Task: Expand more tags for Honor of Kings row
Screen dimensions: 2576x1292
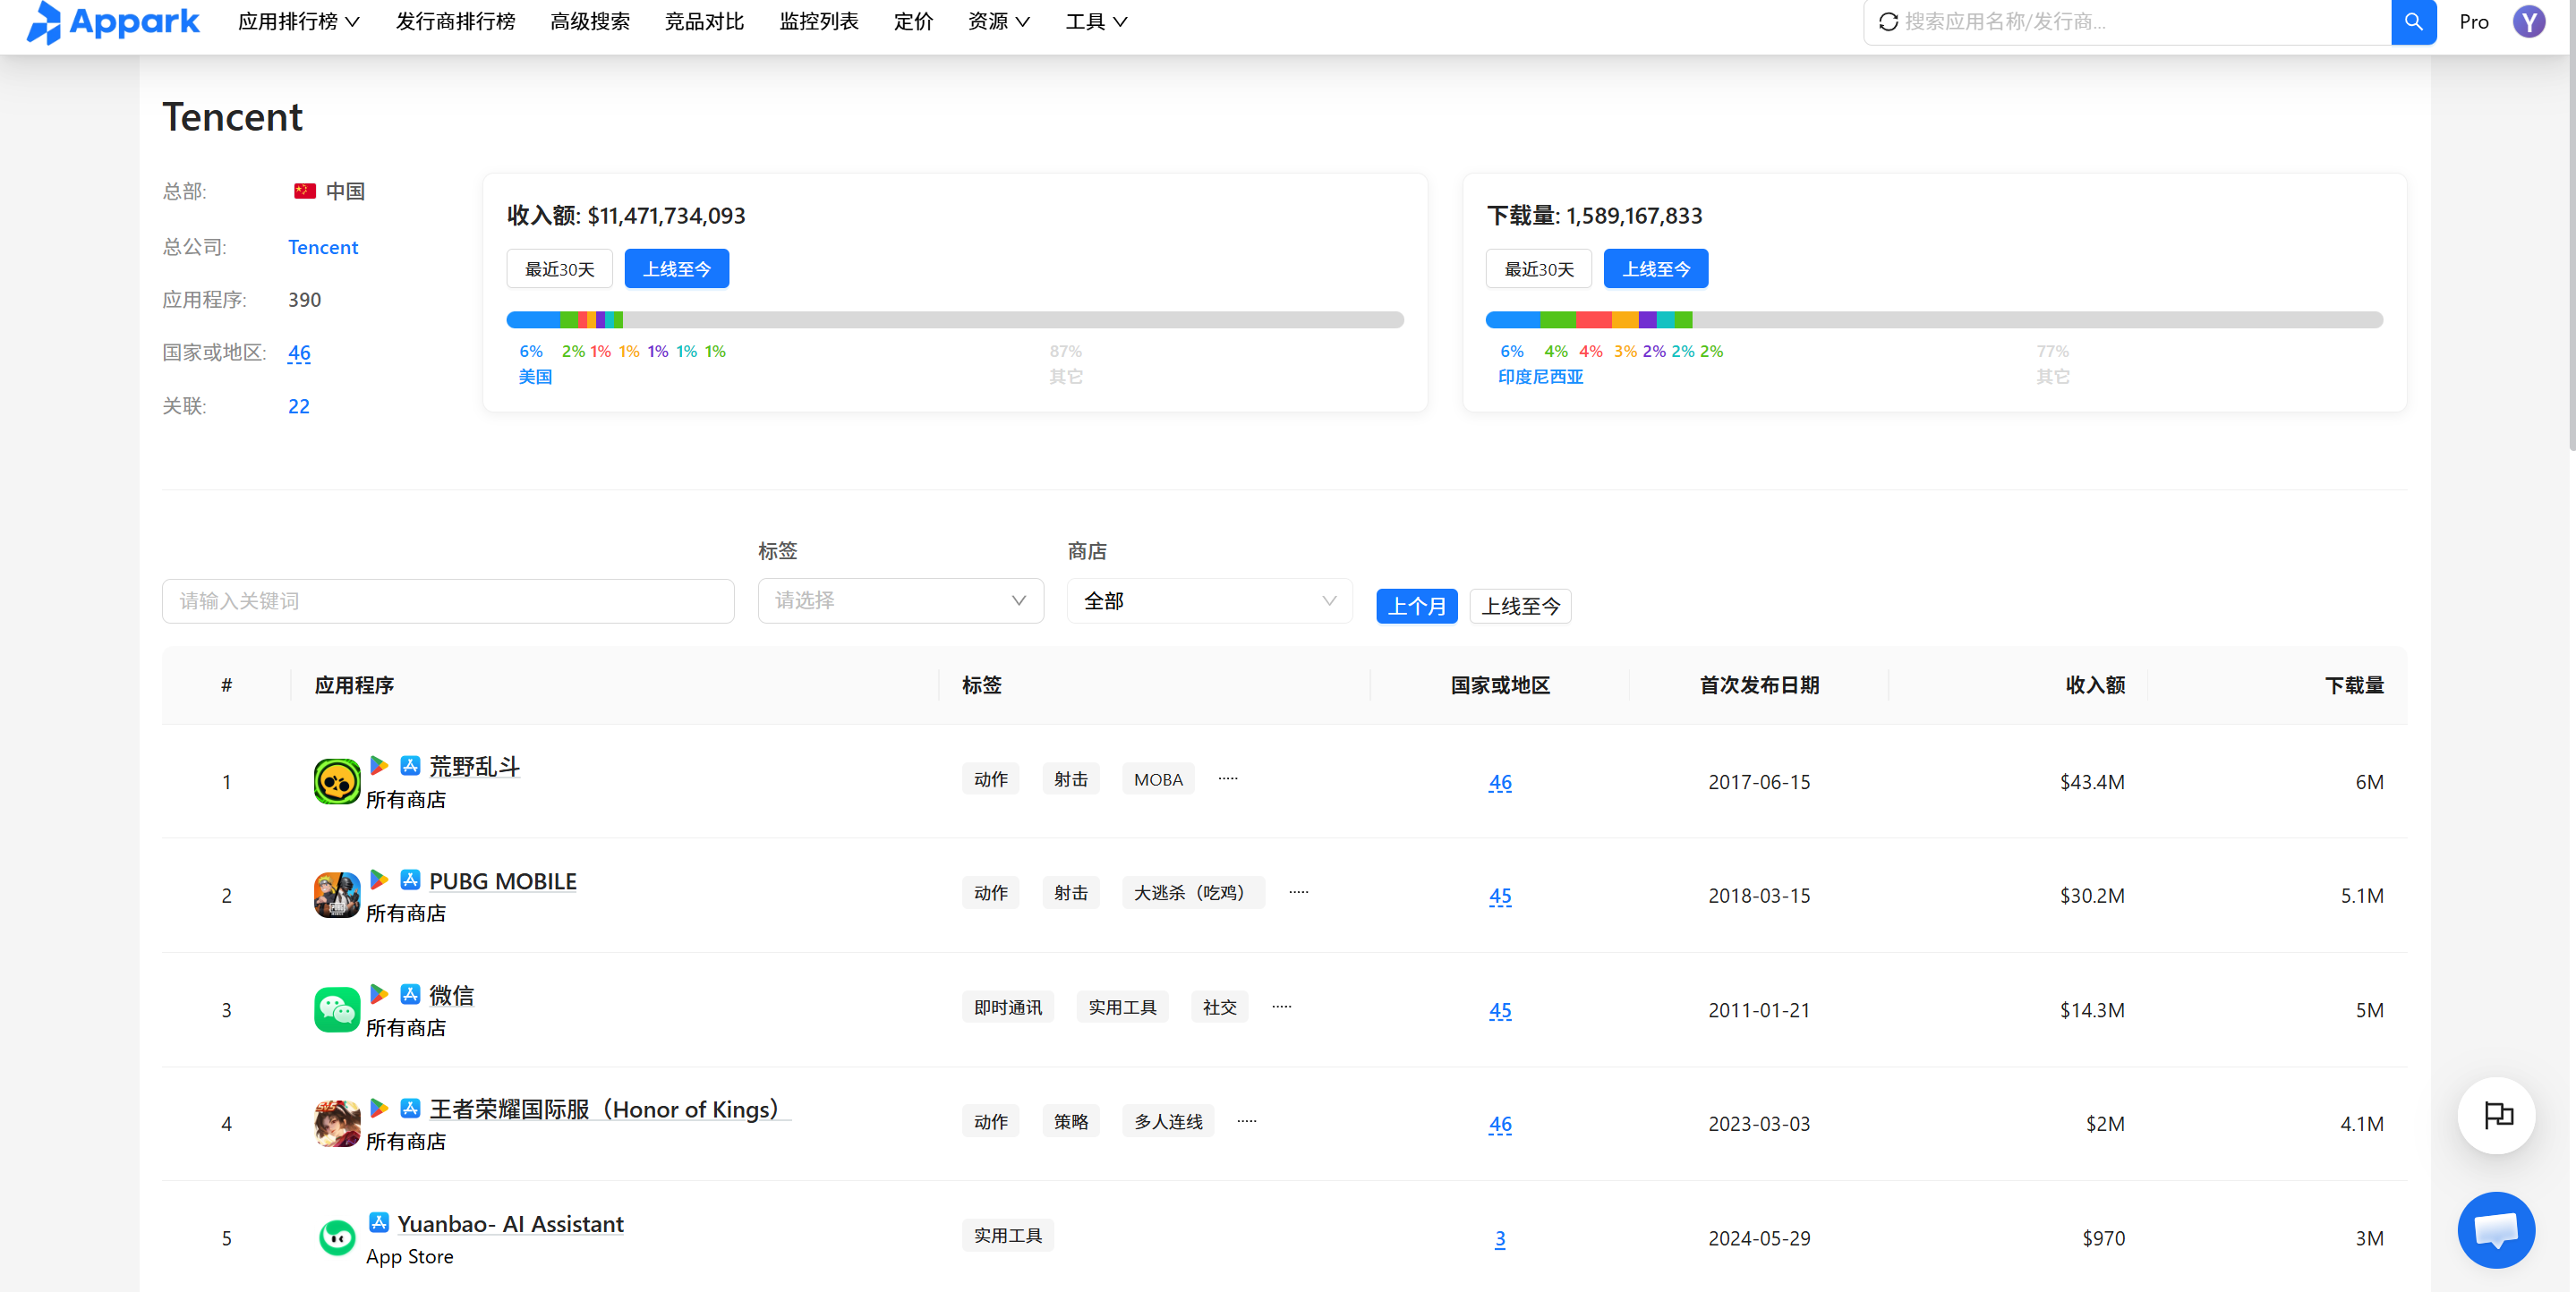Action: 1247,1121
